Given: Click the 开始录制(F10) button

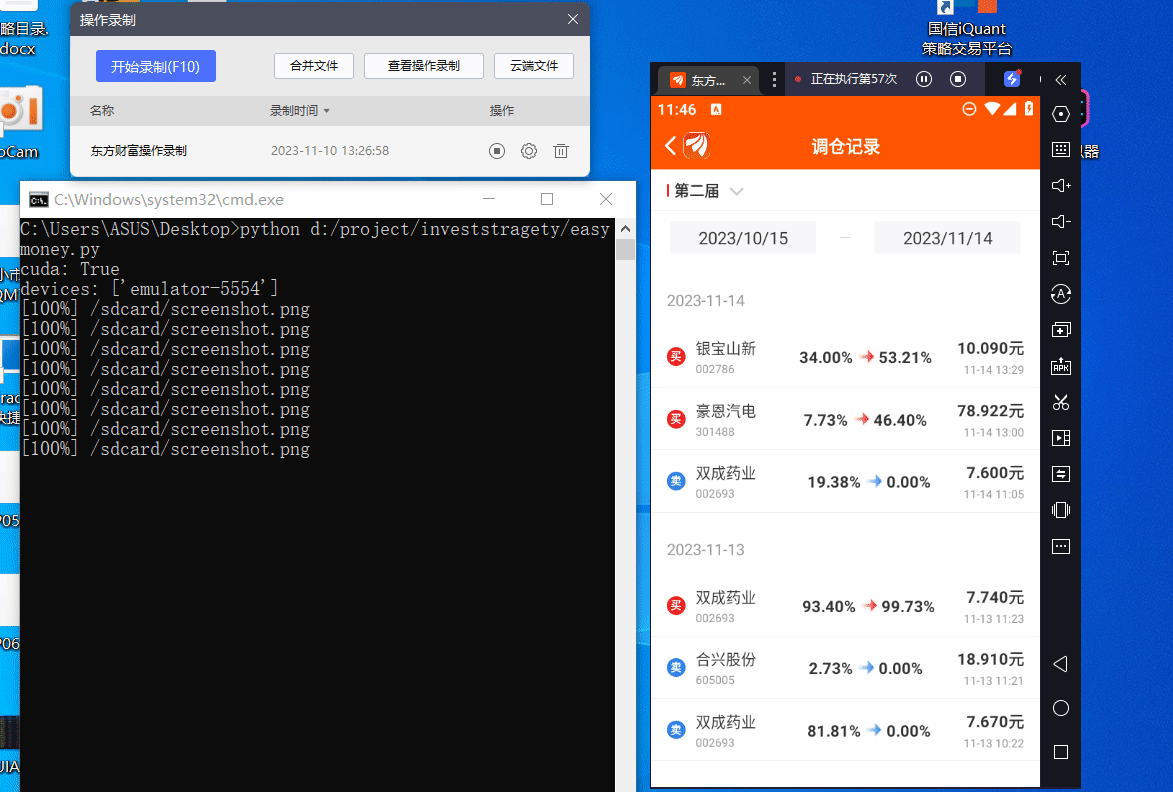Looking at the screenshot, I should coord(156,67).
